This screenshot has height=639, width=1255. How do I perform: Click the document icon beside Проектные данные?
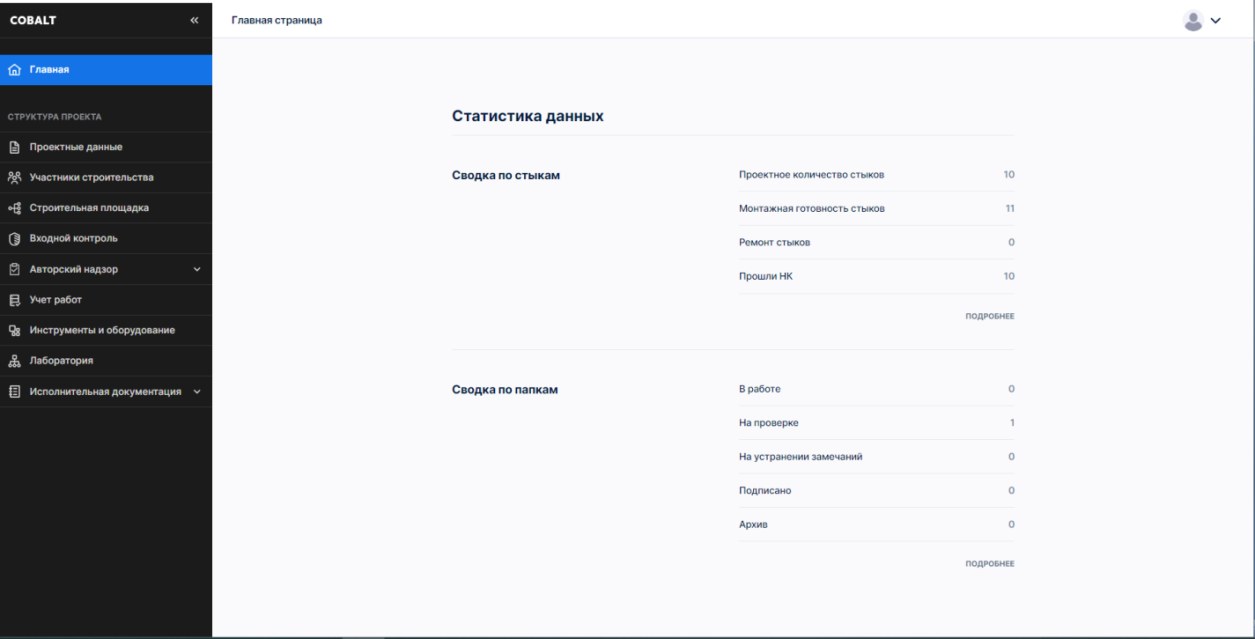14,147
